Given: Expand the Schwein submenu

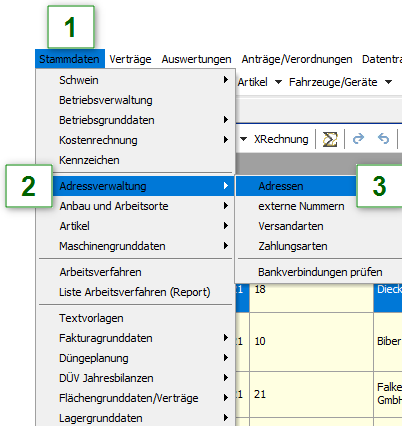Looking at the screenshot, I should click(x=136, y=80).
